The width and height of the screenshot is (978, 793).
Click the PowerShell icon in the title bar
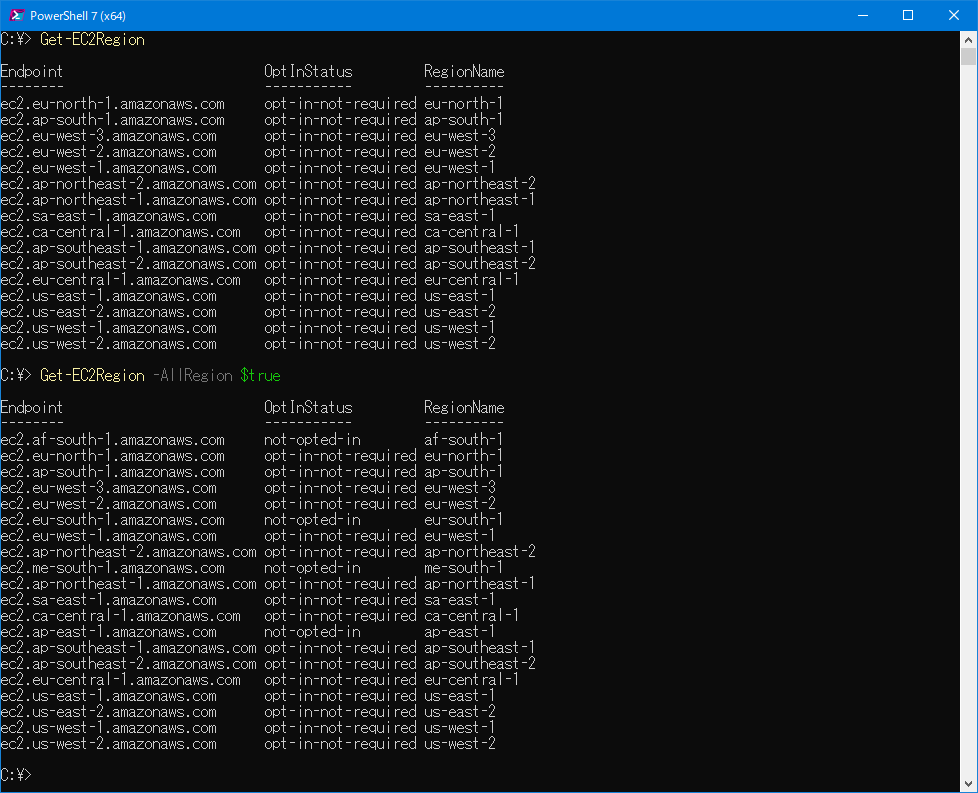(16, 14)
